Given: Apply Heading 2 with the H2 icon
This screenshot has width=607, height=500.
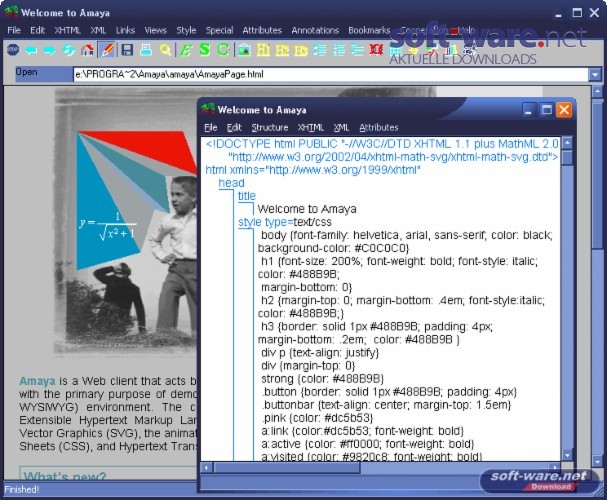Looking at the screenshot, I should (x=282, y=50).
